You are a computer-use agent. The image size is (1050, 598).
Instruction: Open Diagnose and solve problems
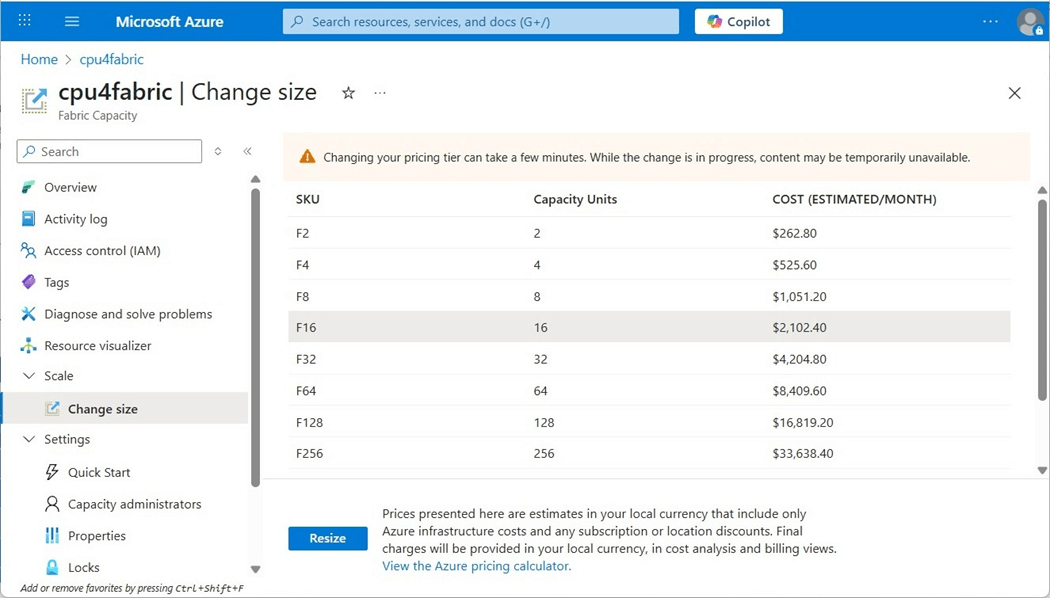128,314
